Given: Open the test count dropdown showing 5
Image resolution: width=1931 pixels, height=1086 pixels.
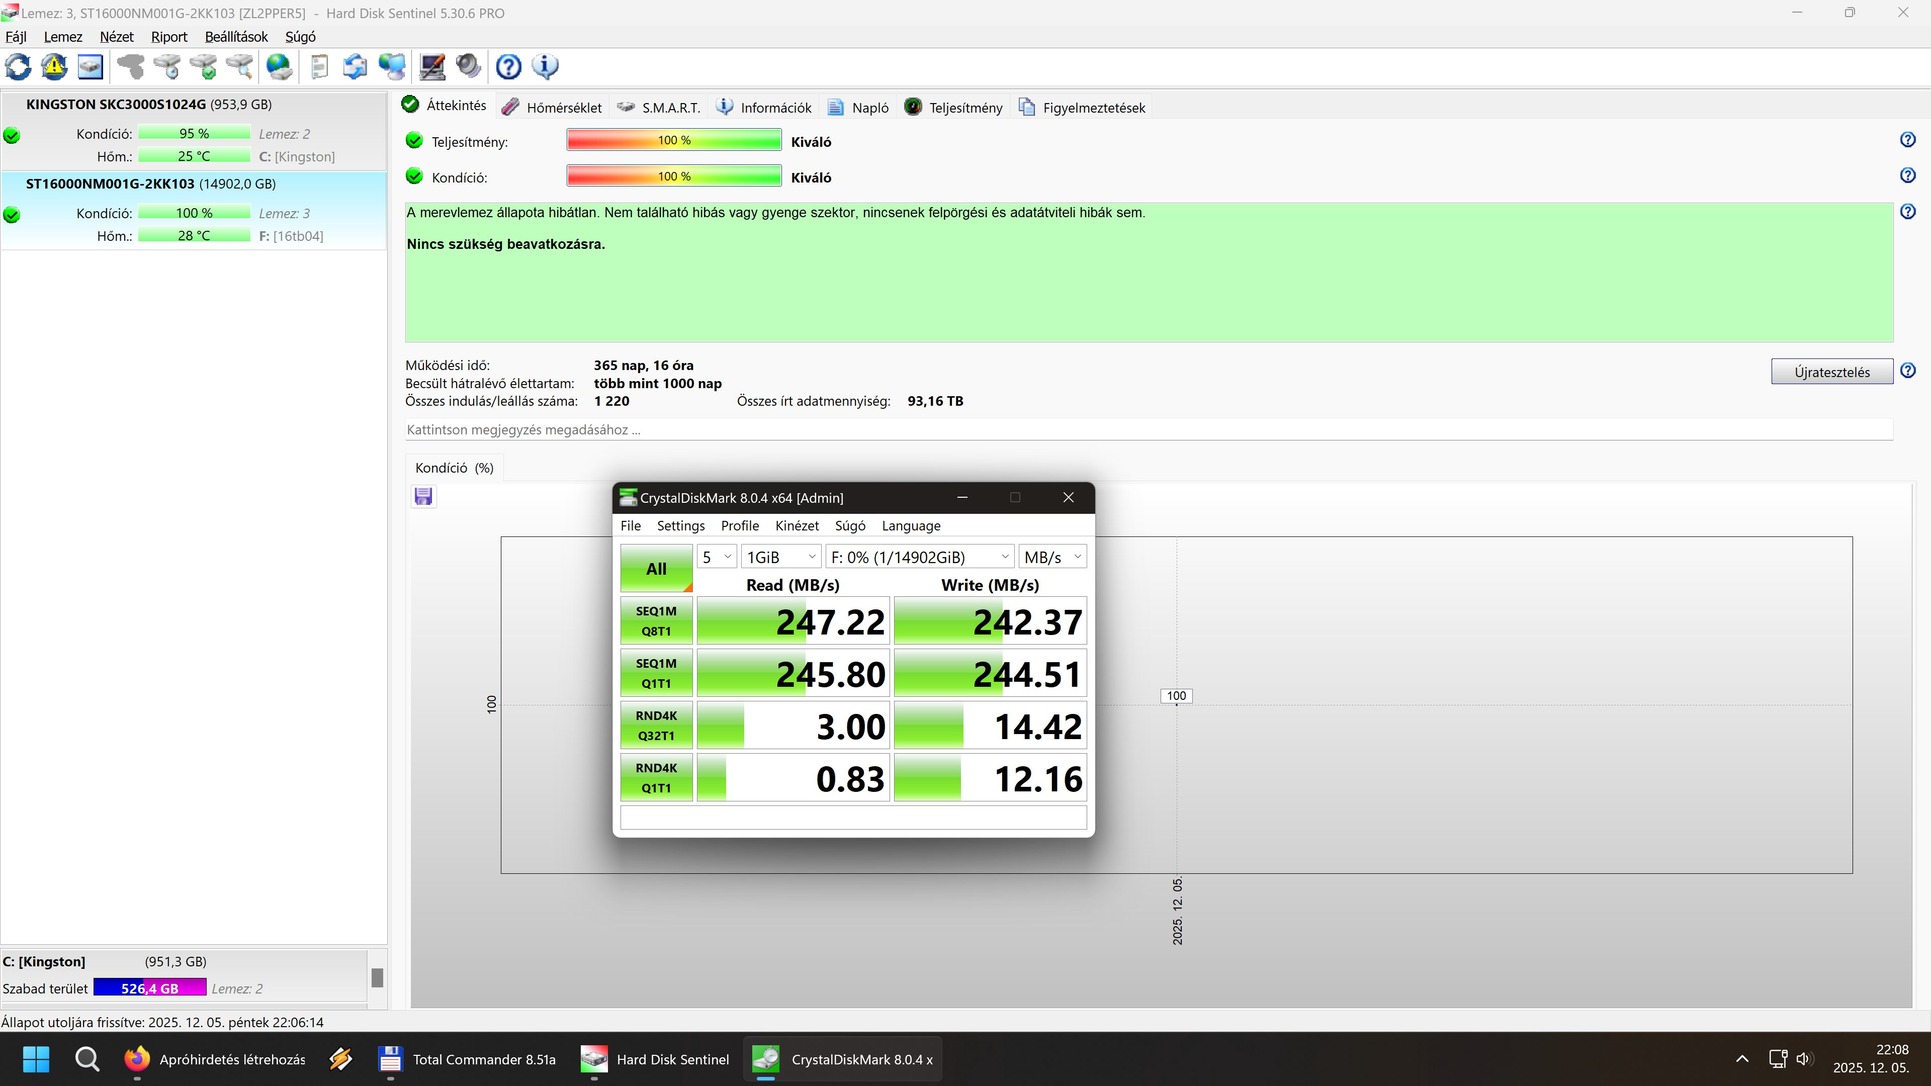Looking at the screenshot, I should click(716, 557).
